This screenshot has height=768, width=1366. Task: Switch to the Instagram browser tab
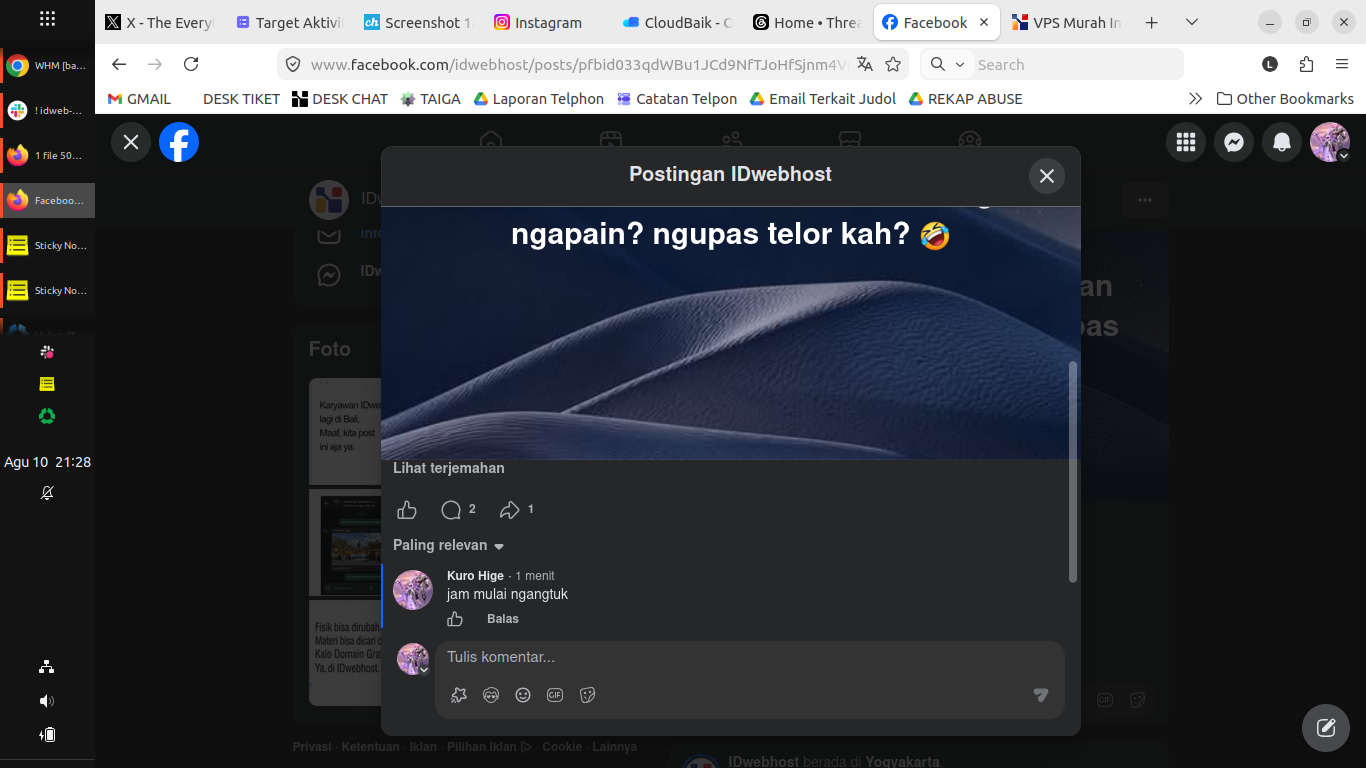pos(548,22)
